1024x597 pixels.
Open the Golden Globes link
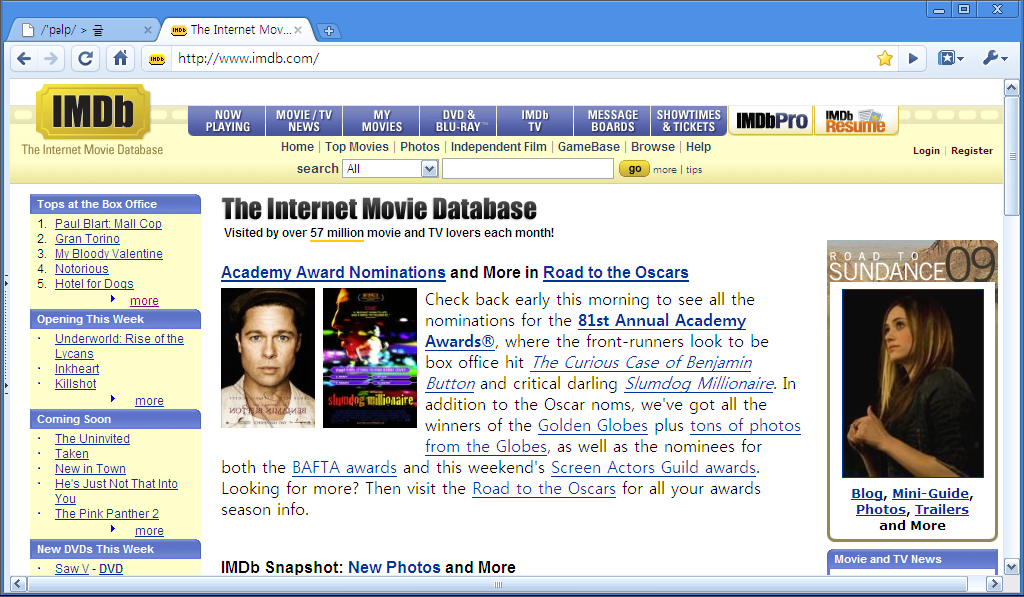(x=592, y=426)
